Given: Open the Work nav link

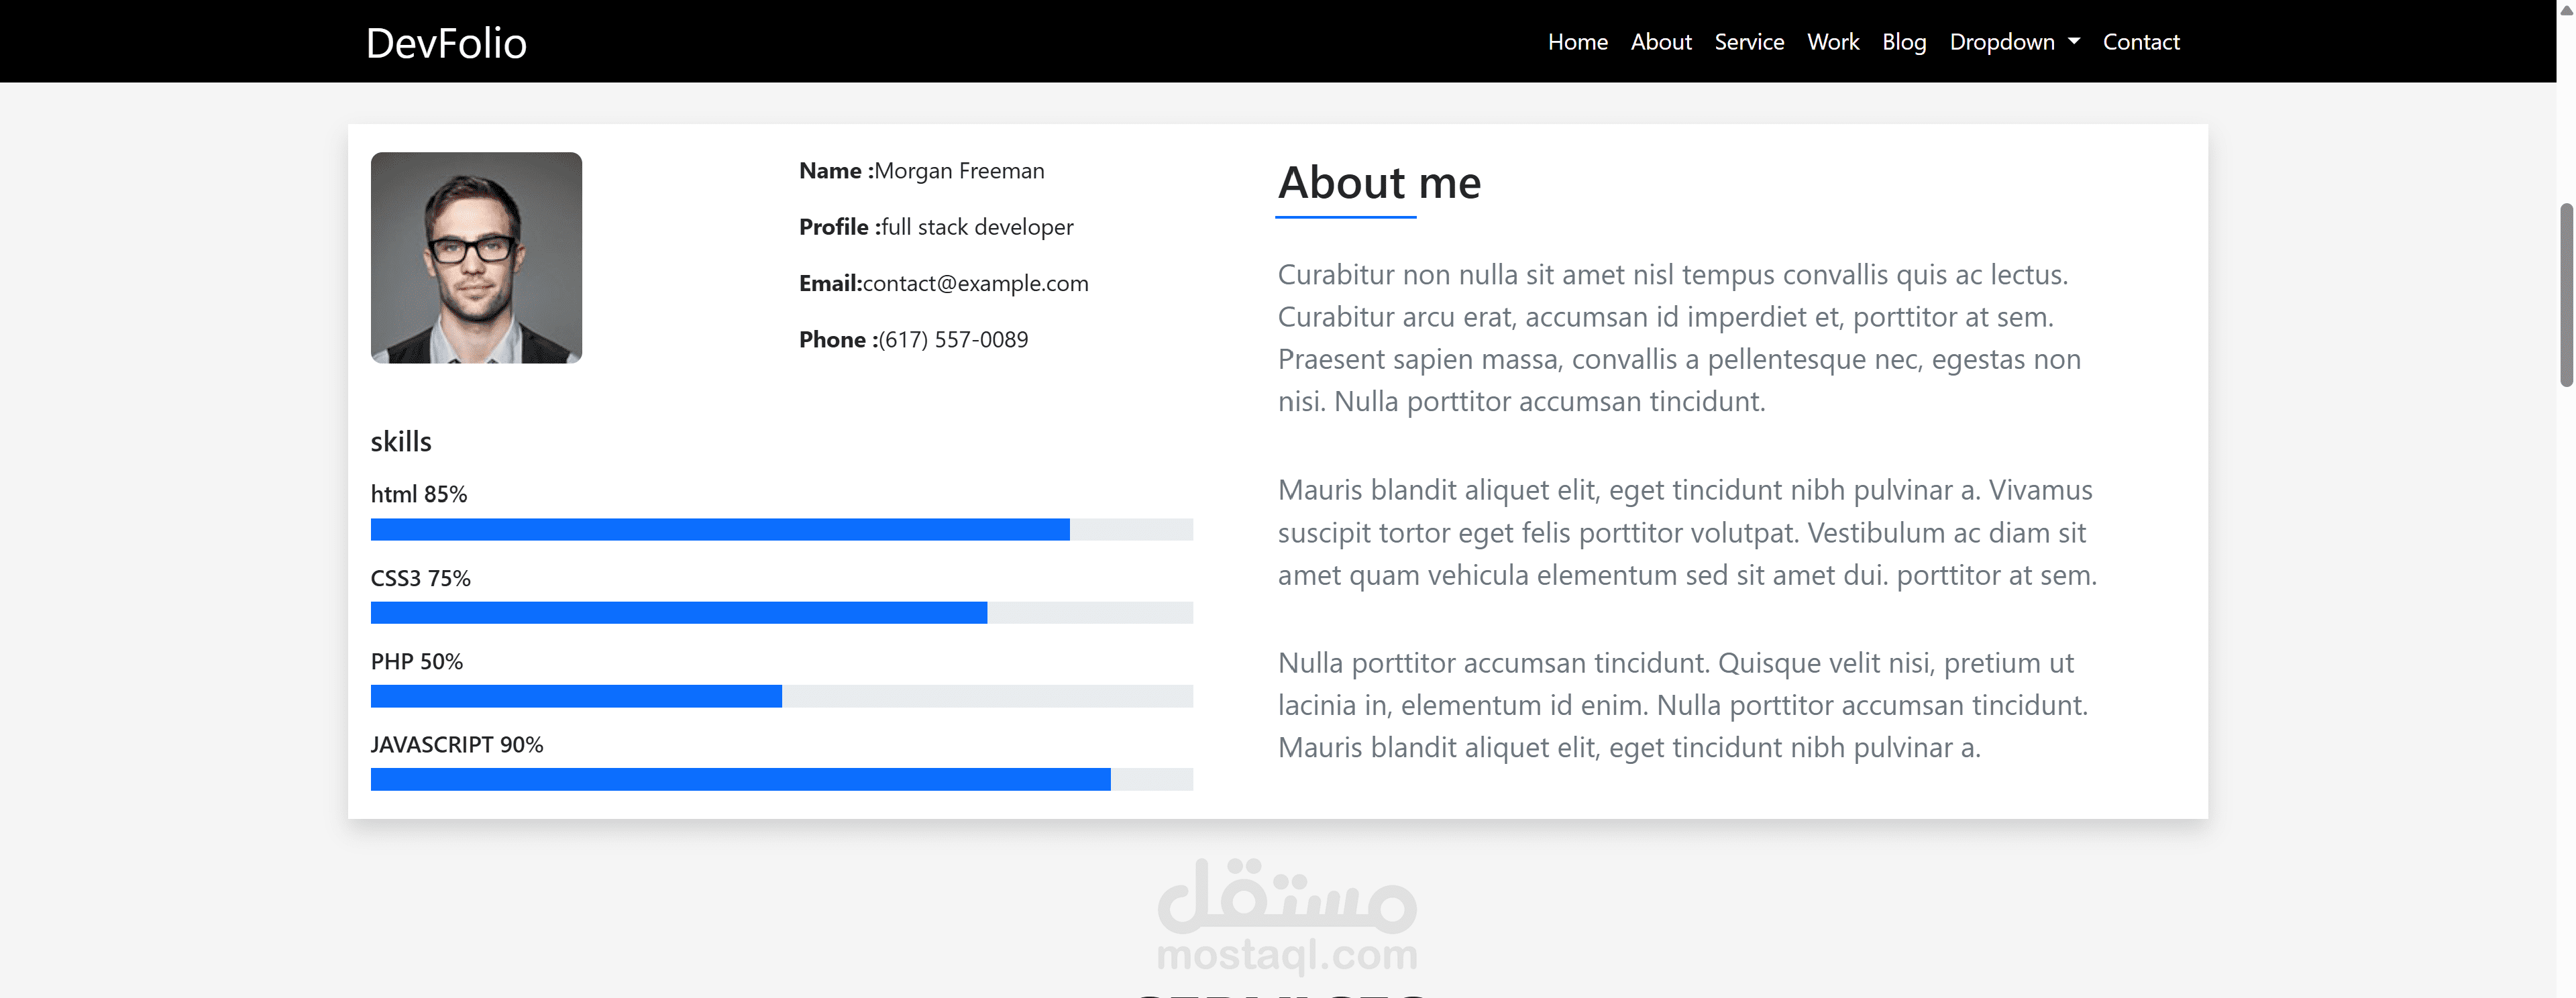Looking at the screenshot, I should point(1833,42).
